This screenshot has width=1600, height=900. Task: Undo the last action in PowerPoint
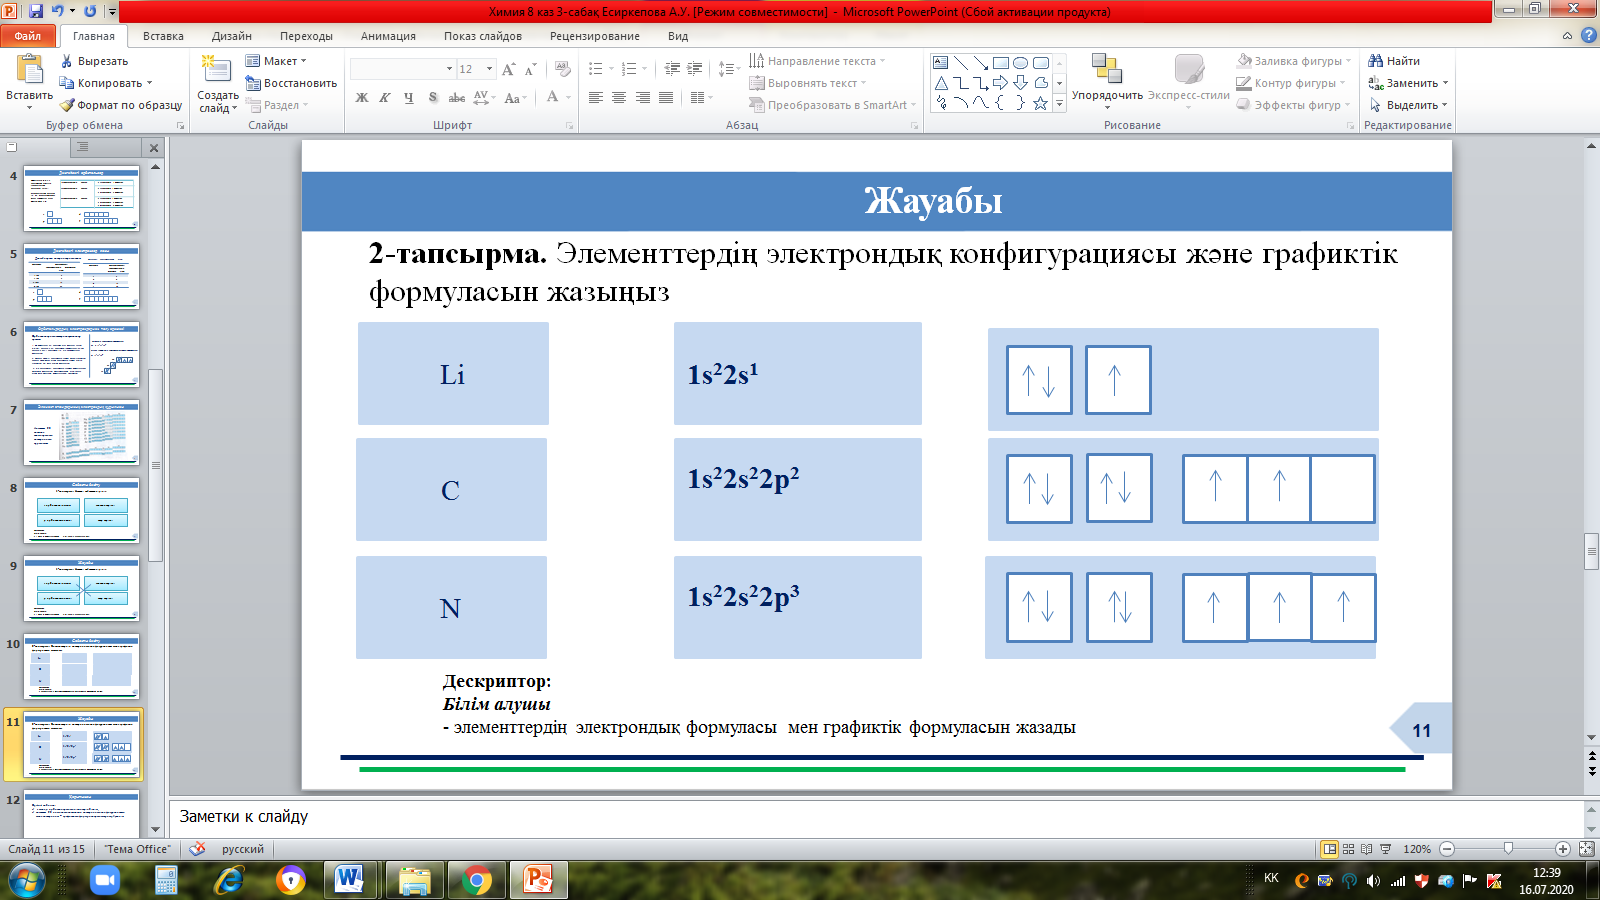(x=58, y=11)
